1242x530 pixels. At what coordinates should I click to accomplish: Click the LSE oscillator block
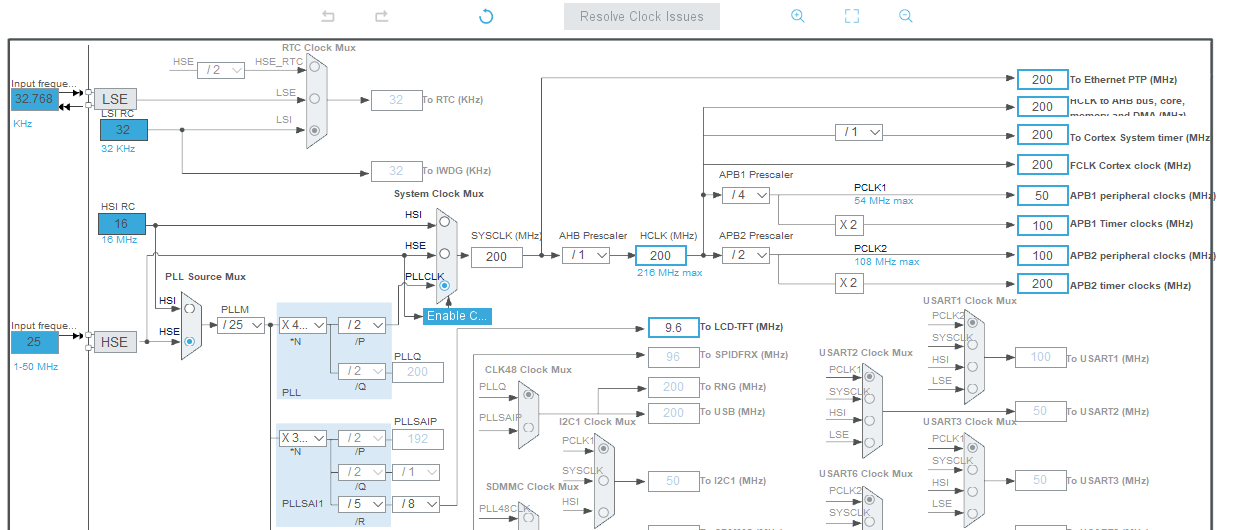tap(115, 99)
